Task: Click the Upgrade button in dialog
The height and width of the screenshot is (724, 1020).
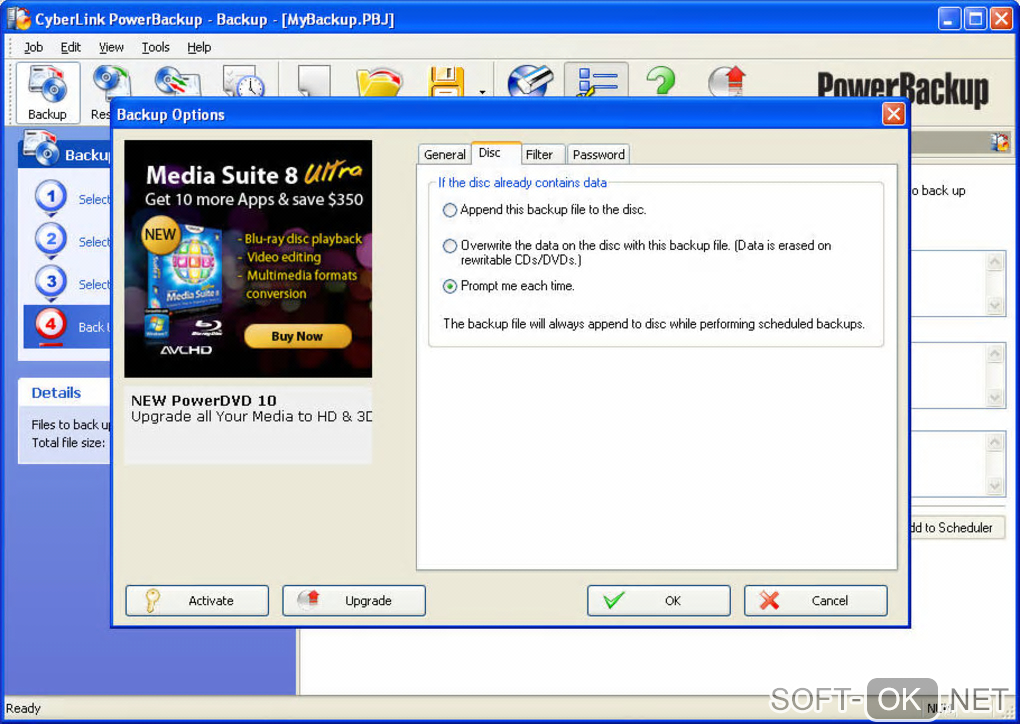Action: [354, 600]
